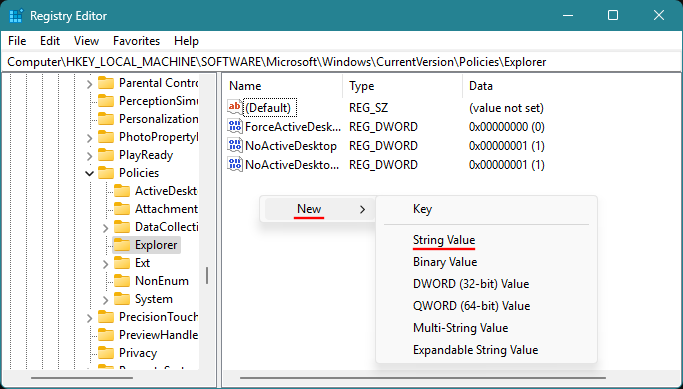Image resolution: width=683 pixels, height=389 pixels.
Task: Click the Explorer folder icon in tree
Action: click(122, 245)
